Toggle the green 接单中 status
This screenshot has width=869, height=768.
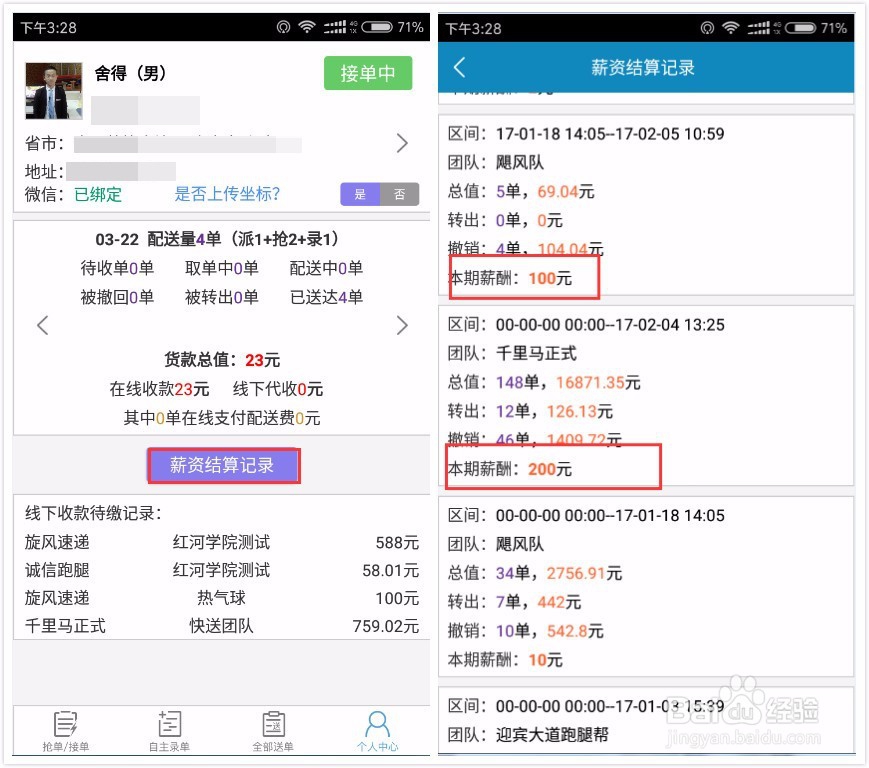pos(368,73)
